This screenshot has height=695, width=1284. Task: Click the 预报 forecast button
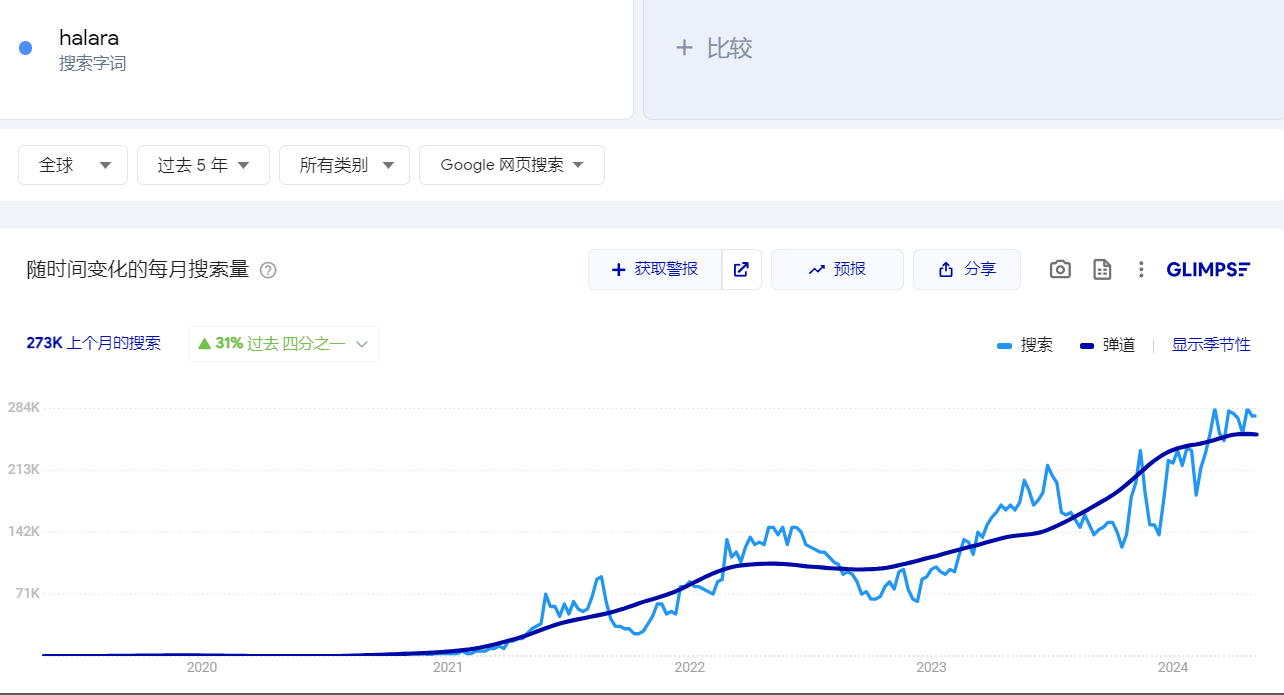pos(837,269)
